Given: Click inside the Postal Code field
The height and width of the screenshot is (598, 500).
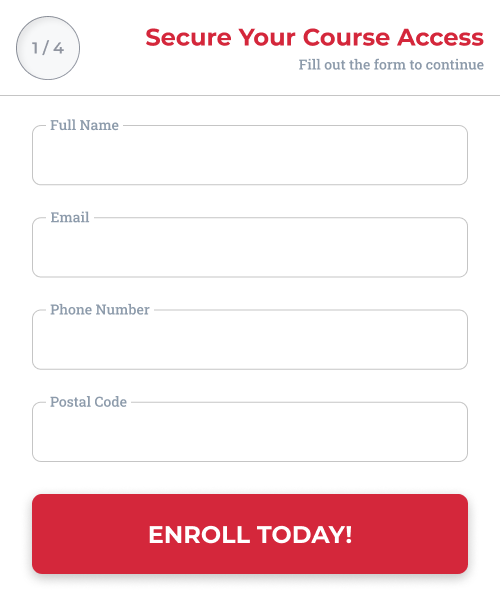Looking at the screenshot, I should pyautogui.click(x=250, y=432).
